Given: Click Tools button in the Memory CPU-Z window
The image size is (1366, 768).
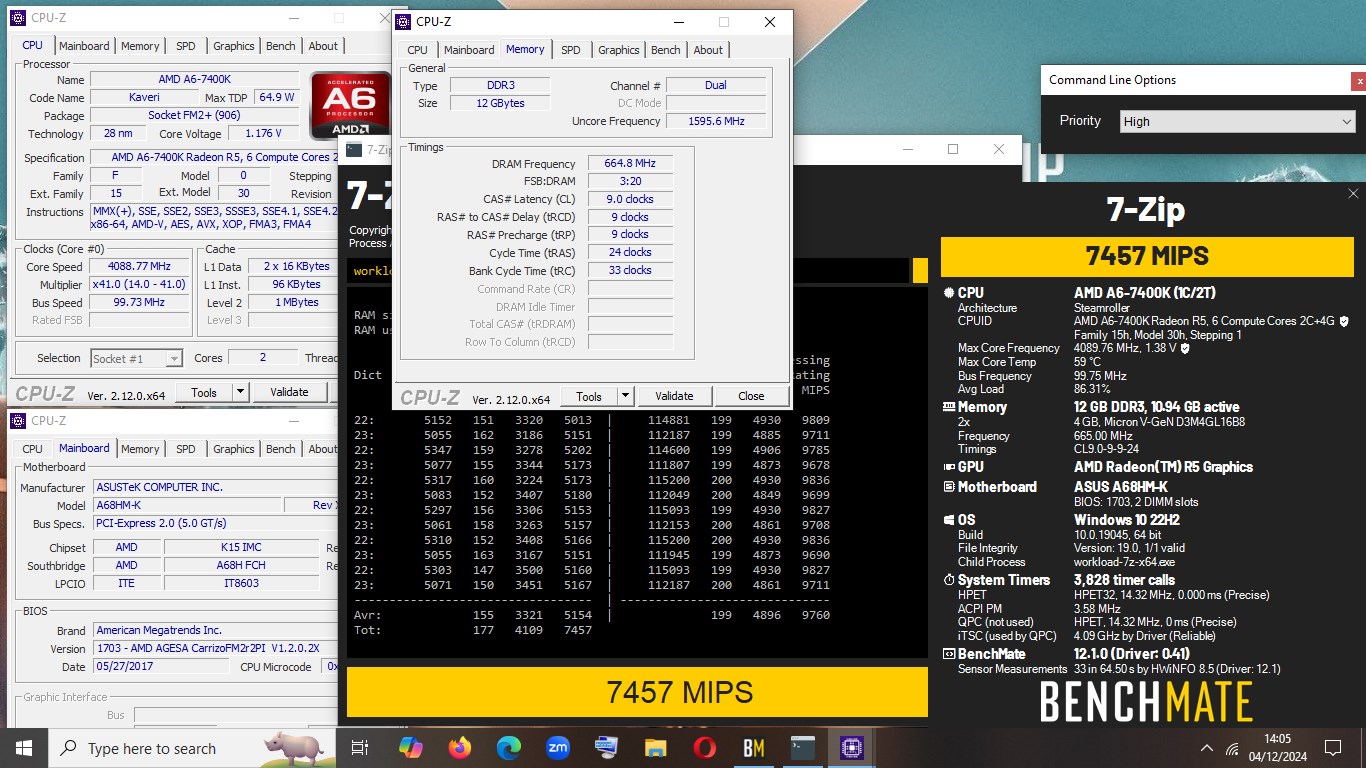Looking at the screenshot, I should click(589, 396).
